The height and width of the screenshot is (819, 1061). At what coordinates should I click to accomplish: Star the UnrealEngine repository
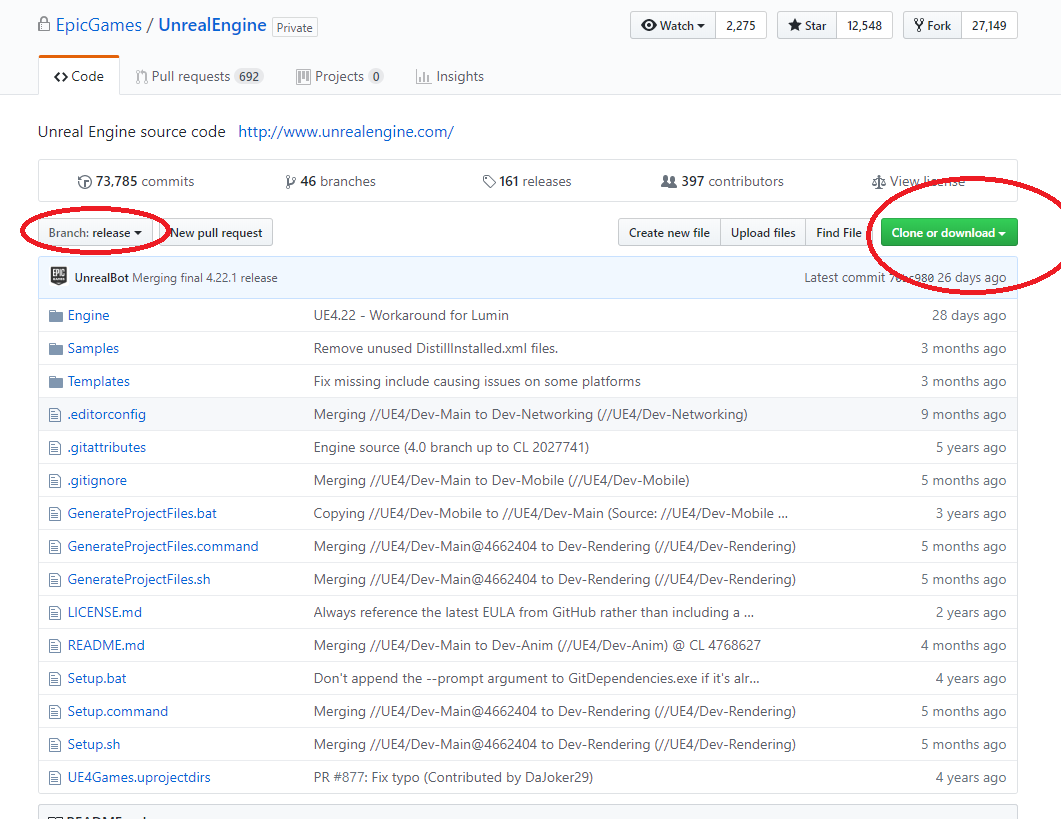(x=807, y=25)
